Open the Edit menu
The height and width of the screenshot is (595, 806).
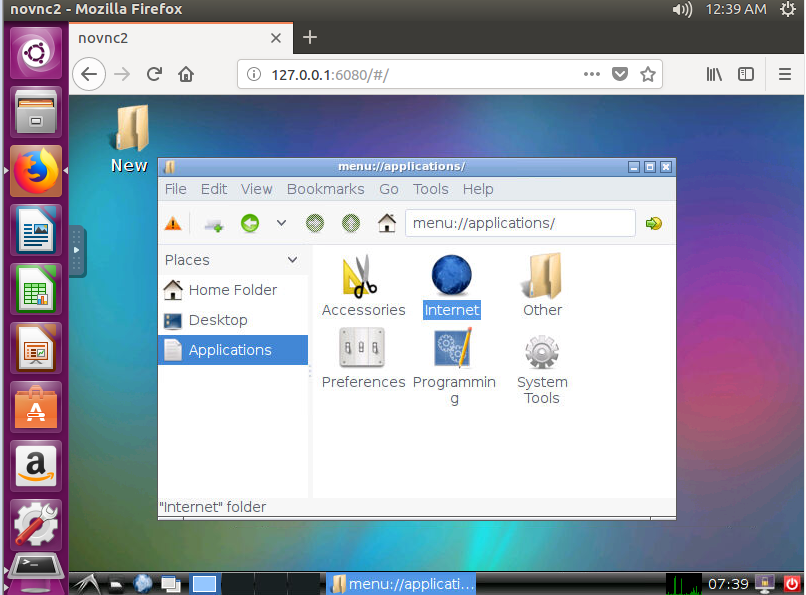pos(214,189)
